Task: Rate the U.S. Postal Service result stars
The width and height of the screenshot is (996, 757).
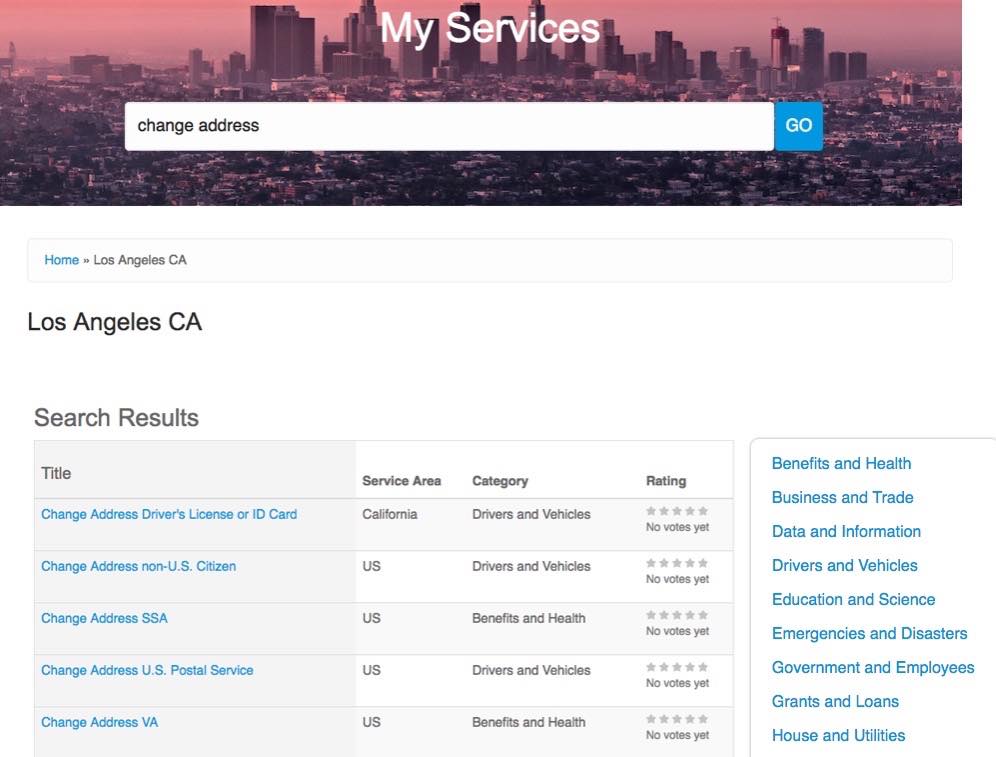Action: pos(676,667)
